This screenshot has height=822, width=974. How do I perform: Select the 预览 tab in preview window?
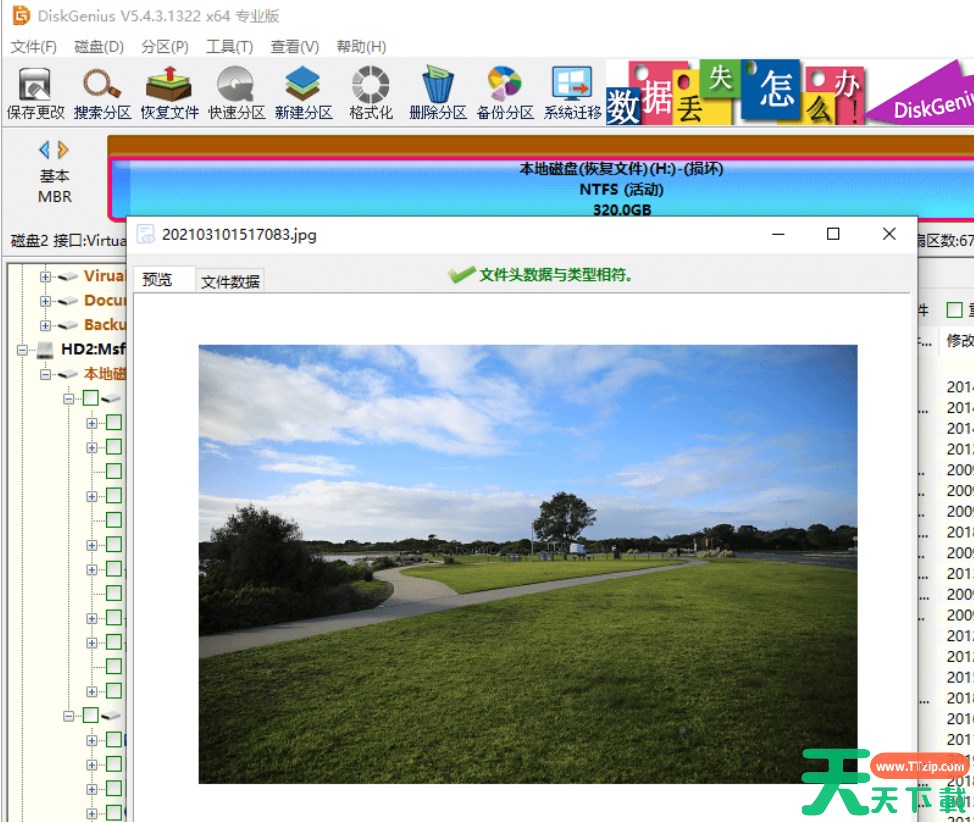157,280
